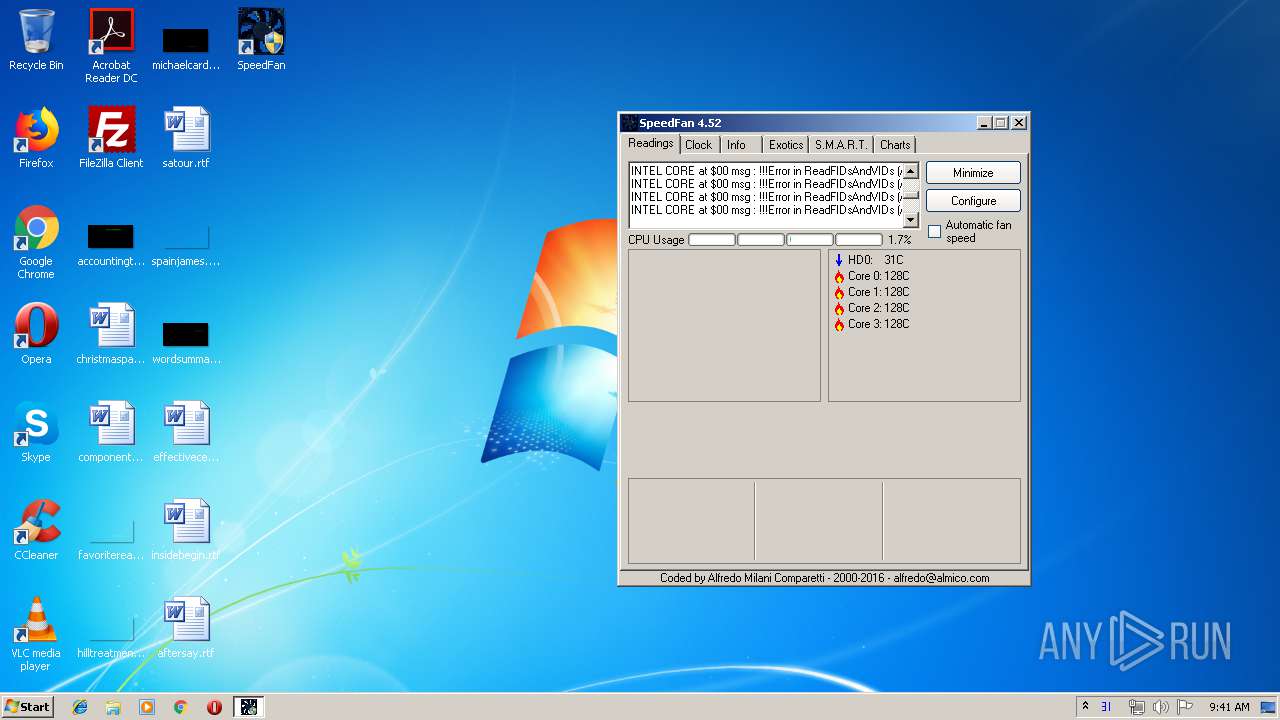Open Windows Media Player taskbar icon
Image resolution: width=1280 pixels, height=720 pixels.
(147, 707)
